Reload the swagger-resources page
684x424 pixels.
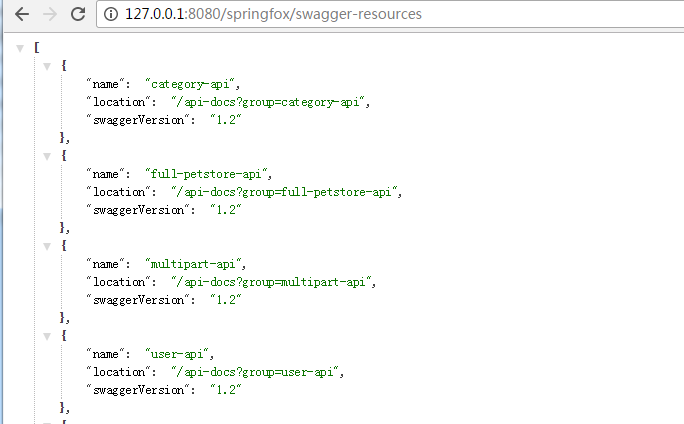78,14
